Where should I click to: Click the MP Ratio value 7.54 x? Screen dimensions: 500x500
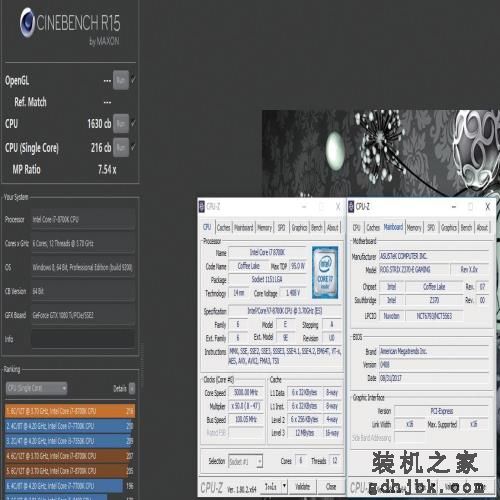point(107,170)
